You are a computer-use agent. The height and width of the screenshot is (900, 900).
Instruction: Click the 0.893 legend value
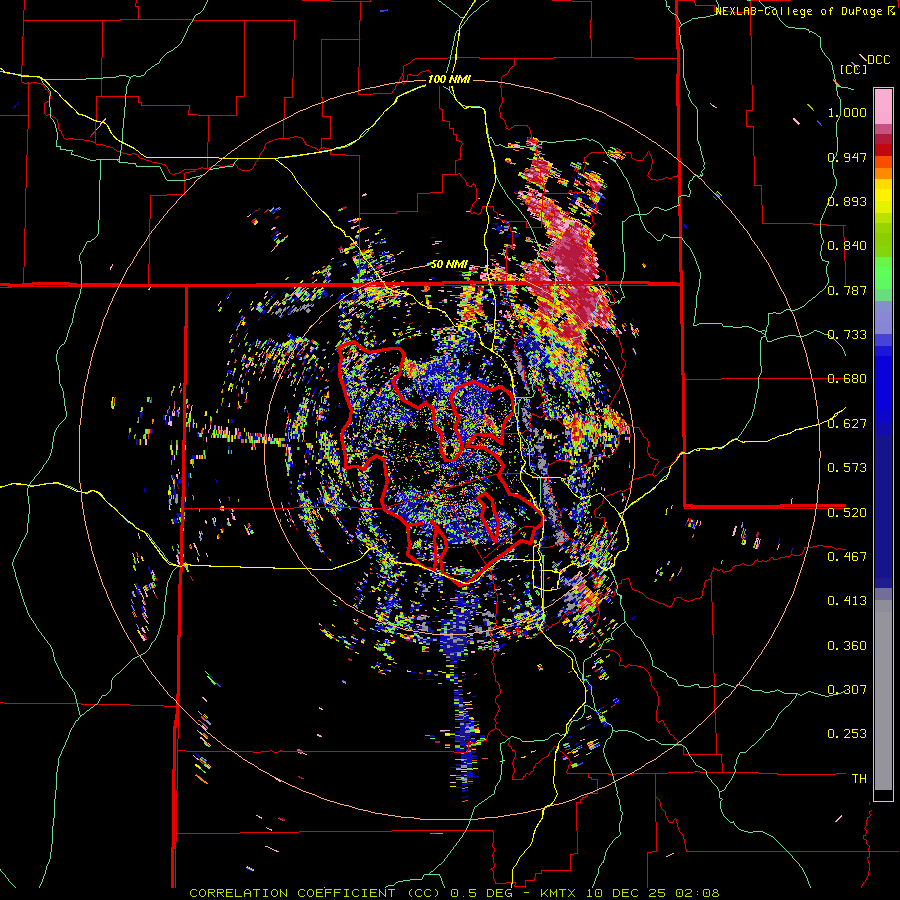[847, 201]
